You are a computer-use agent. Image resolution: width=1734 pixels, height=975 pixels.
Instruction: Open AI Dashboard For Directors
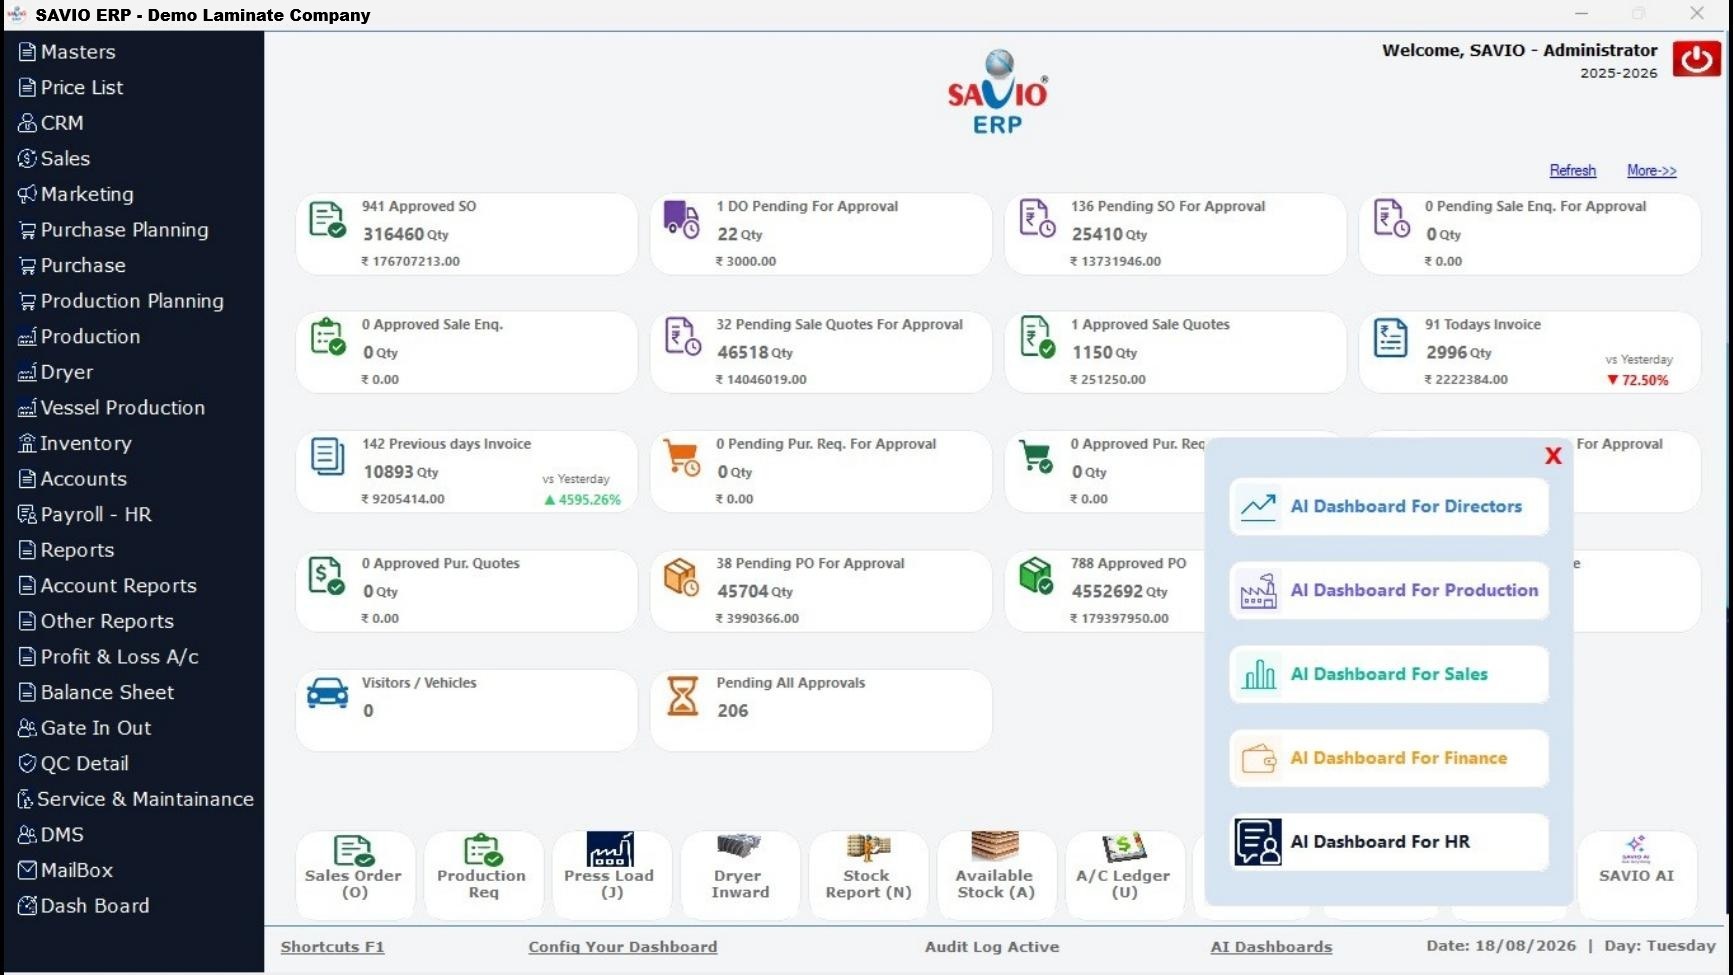pyautogui.click(x=1389, y=507)
